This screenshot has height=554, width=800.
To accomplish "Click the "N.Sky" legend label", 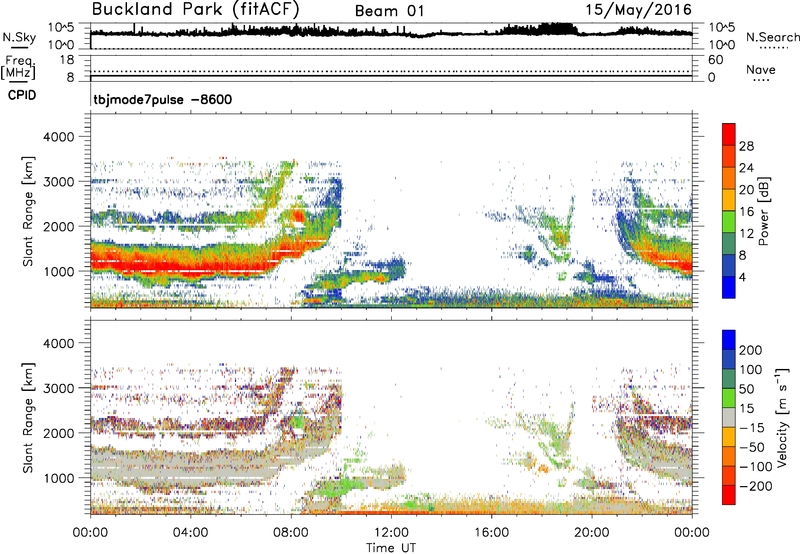I will click(x=19, y=37).
